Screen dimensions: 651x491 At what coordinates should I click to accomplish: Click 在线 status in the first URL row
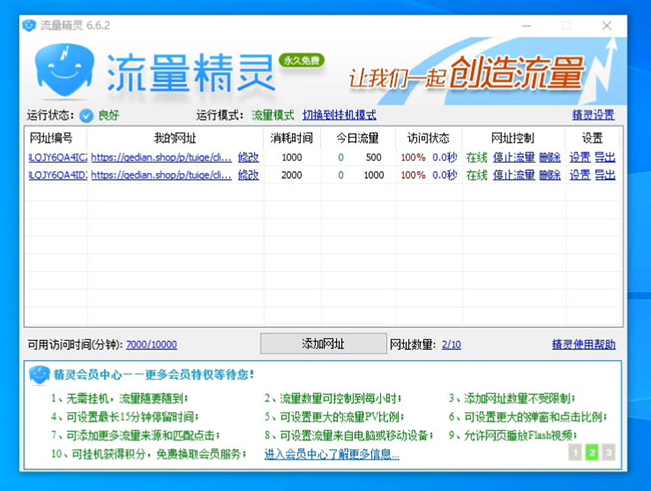(x=477, y=157)
